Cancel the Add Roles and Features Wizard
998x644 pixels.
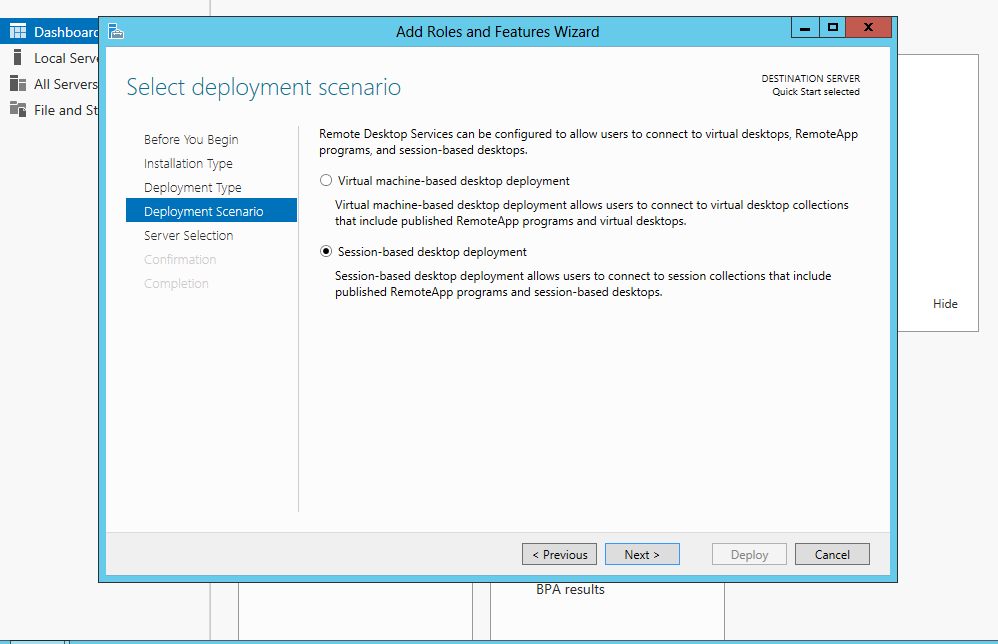click(x=832, y=553)
